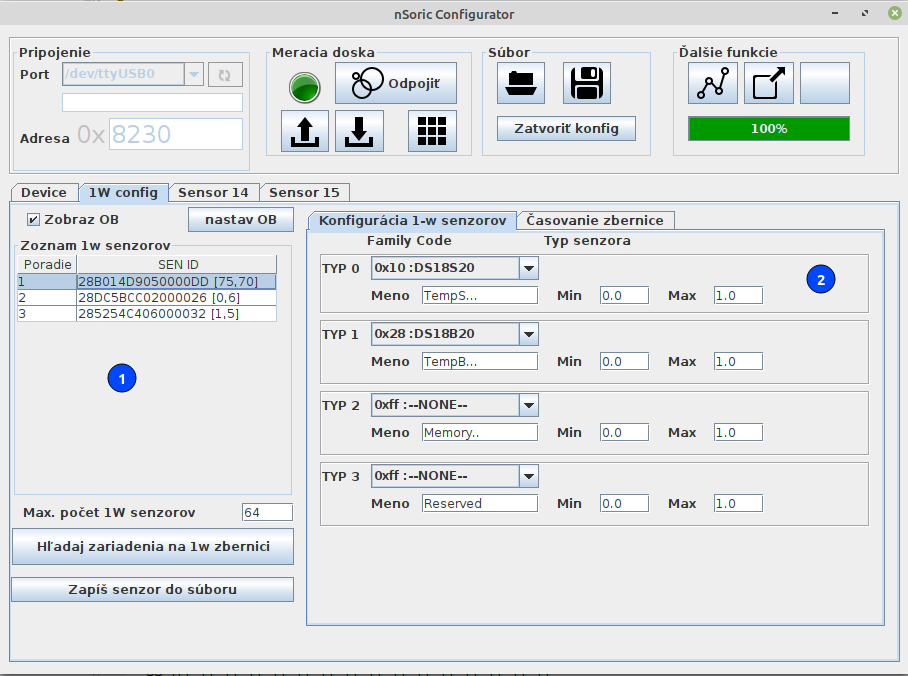Select sensor row 28DC5BCC02000026
The width and height of the screenshot is (908, 676).
click(147, 298)
